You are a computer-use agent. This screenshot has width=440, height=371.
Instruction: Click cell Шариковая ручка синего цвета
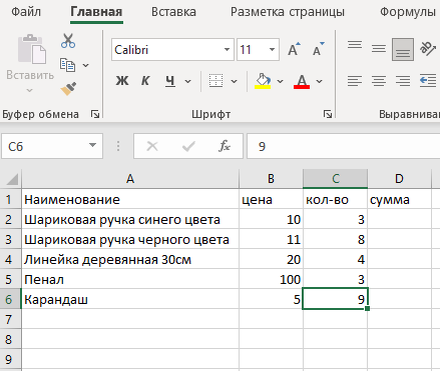(x=130, y=219)
